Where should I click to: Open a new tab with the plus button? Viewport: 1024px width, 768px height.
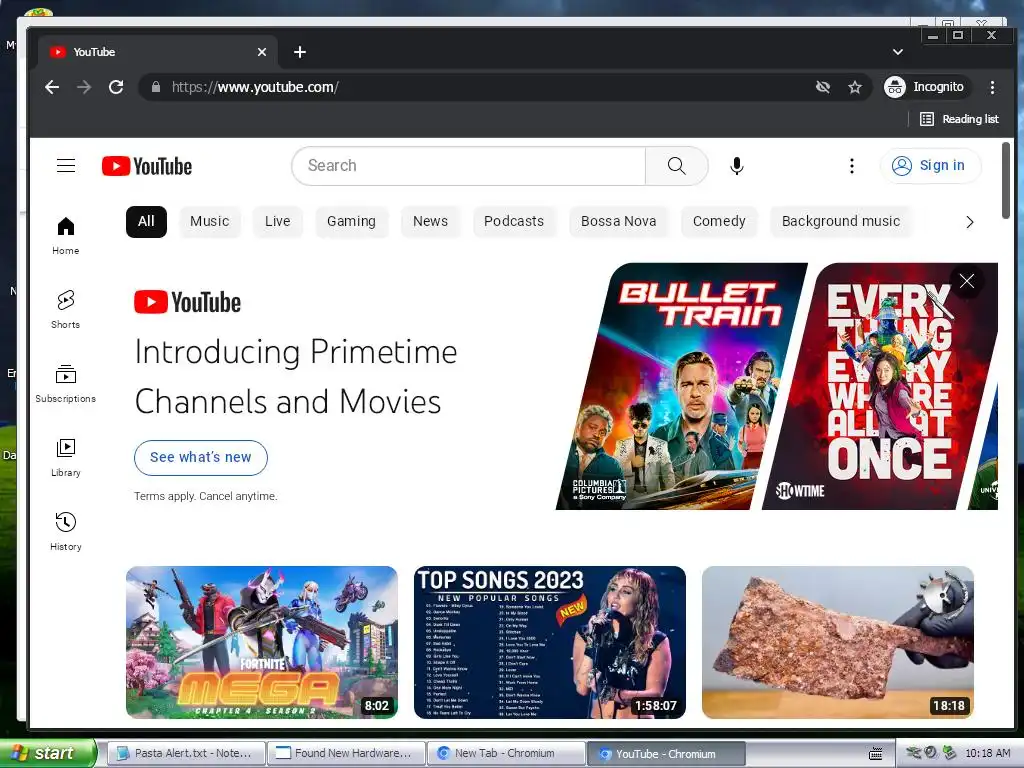(300, 52)
